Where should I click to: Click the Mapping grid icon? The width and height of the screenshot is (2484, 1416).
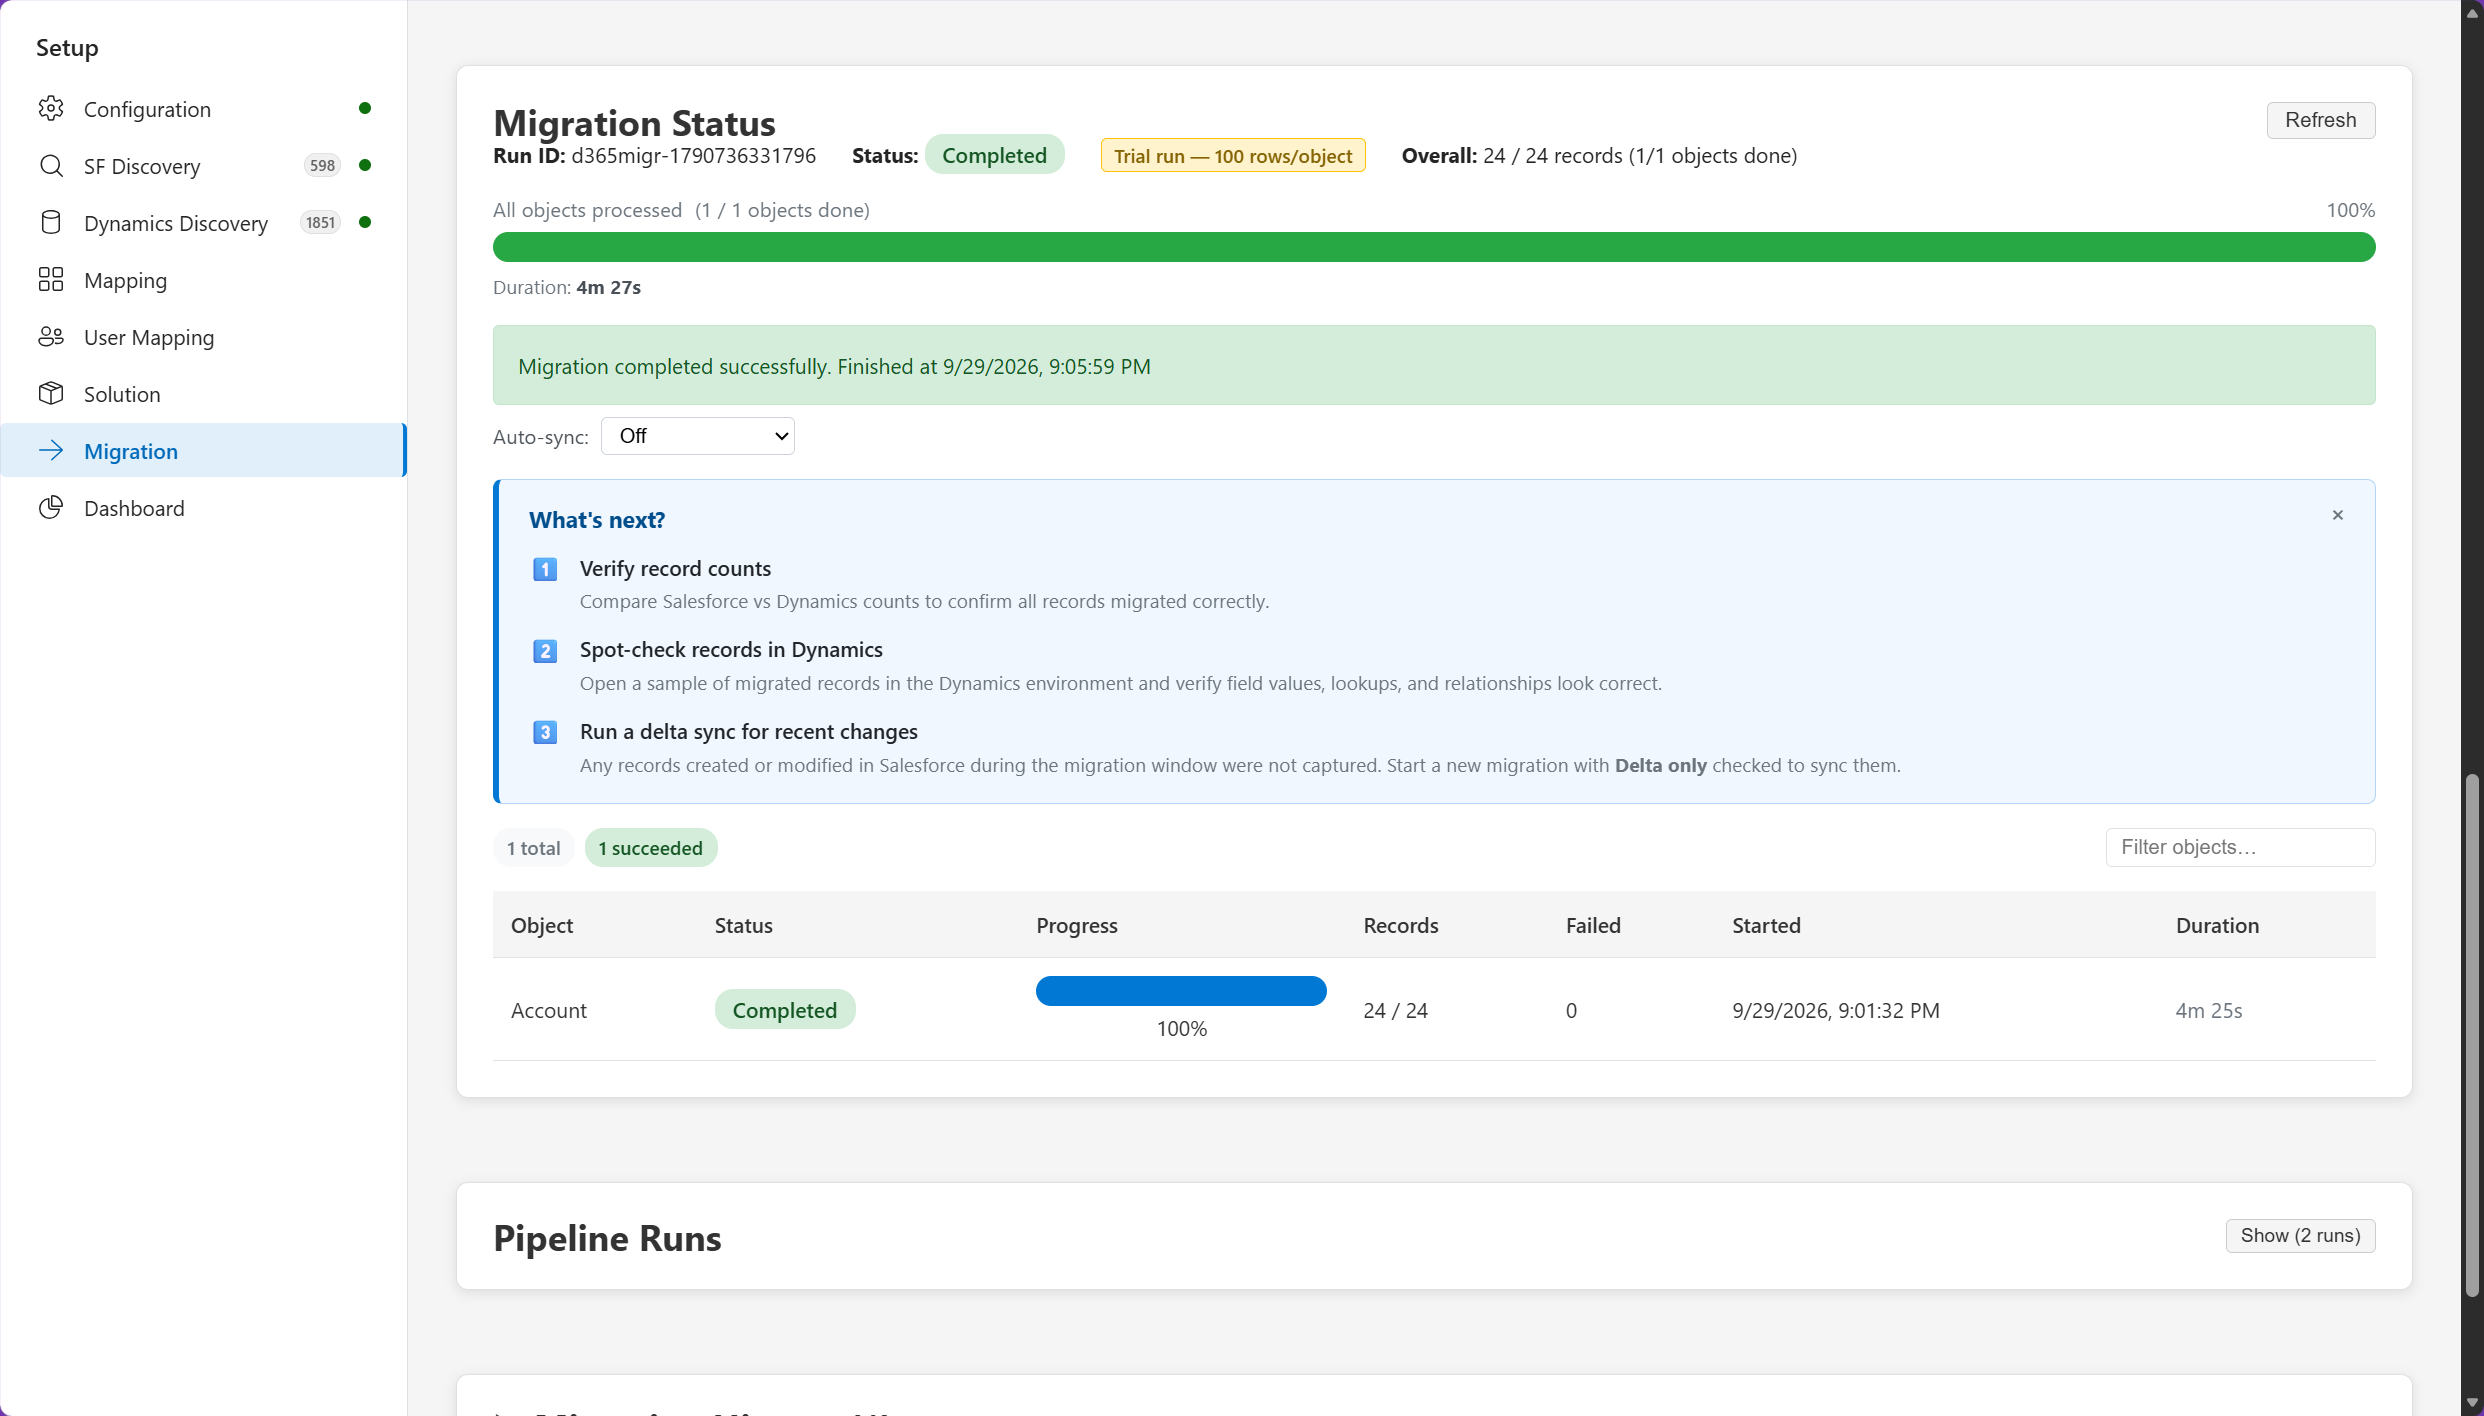pyautogui.click(x=51, y=279)
